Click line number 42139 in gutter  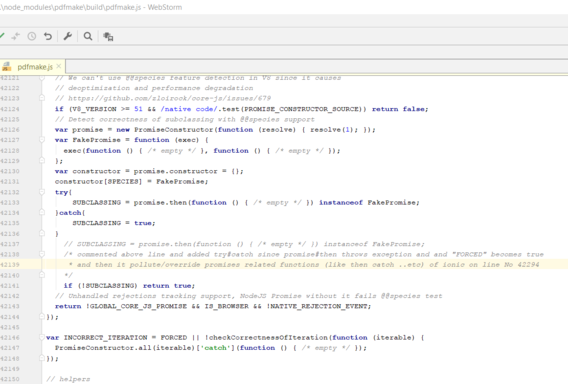pos(10,265)
